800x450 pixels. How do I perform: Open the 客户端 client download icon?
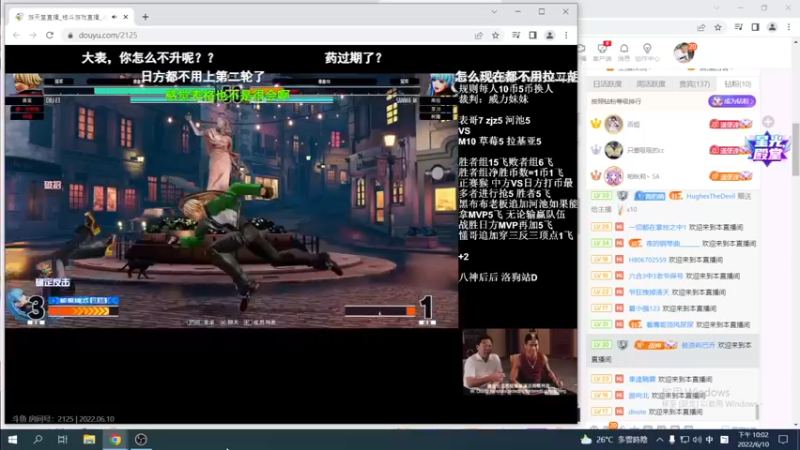pos(603,52)
